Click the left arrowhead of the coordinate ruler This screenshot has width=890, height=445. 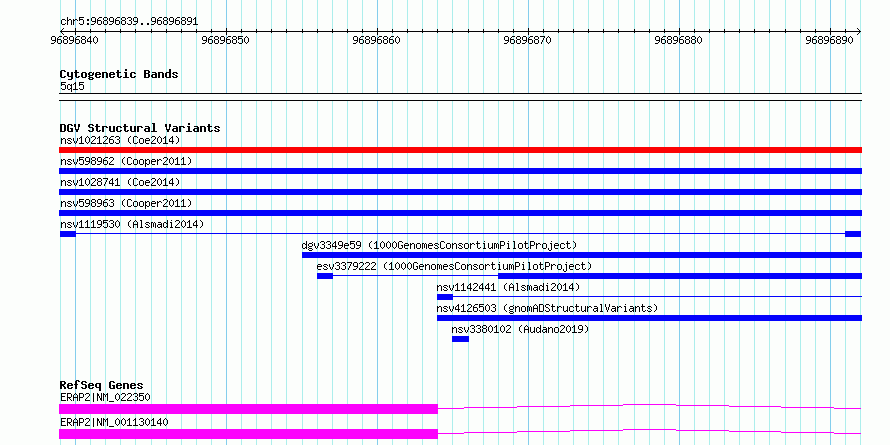click(x=62, y=32)
